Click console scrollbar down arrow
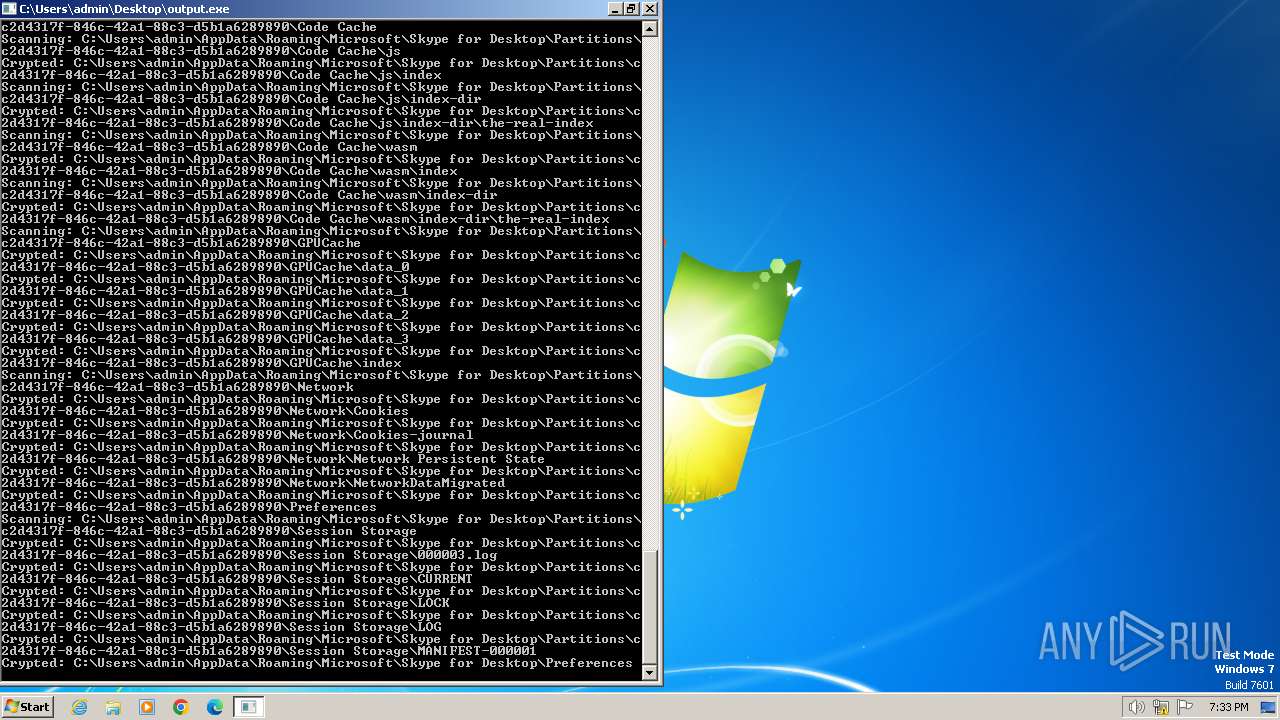The width and height of the screenshot is (1280, 720). (650, 673)
